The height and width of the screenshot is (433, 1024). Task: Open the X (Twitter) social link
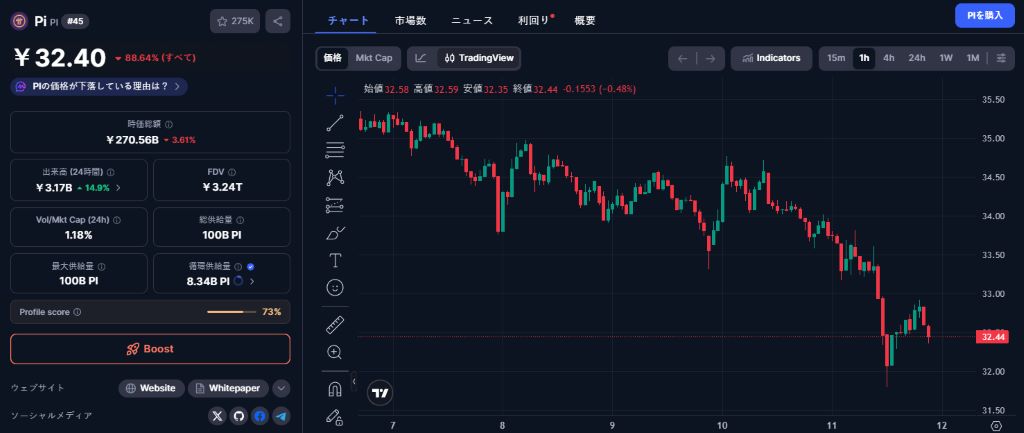click(217, 415)
